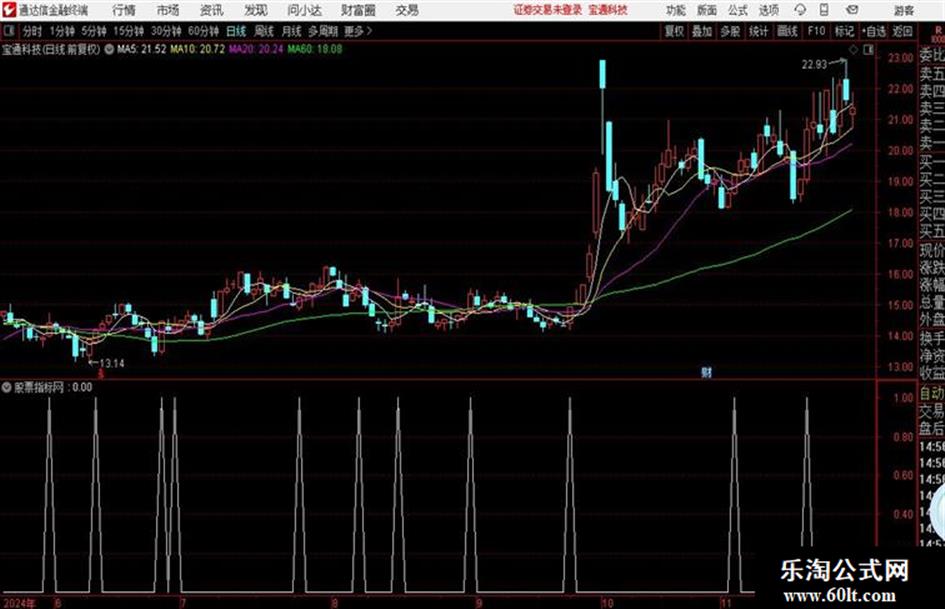Viewport: 945px width, 609px height.
Task: Switch to 月线 monthly period
Action: click(x=292, y=31)
